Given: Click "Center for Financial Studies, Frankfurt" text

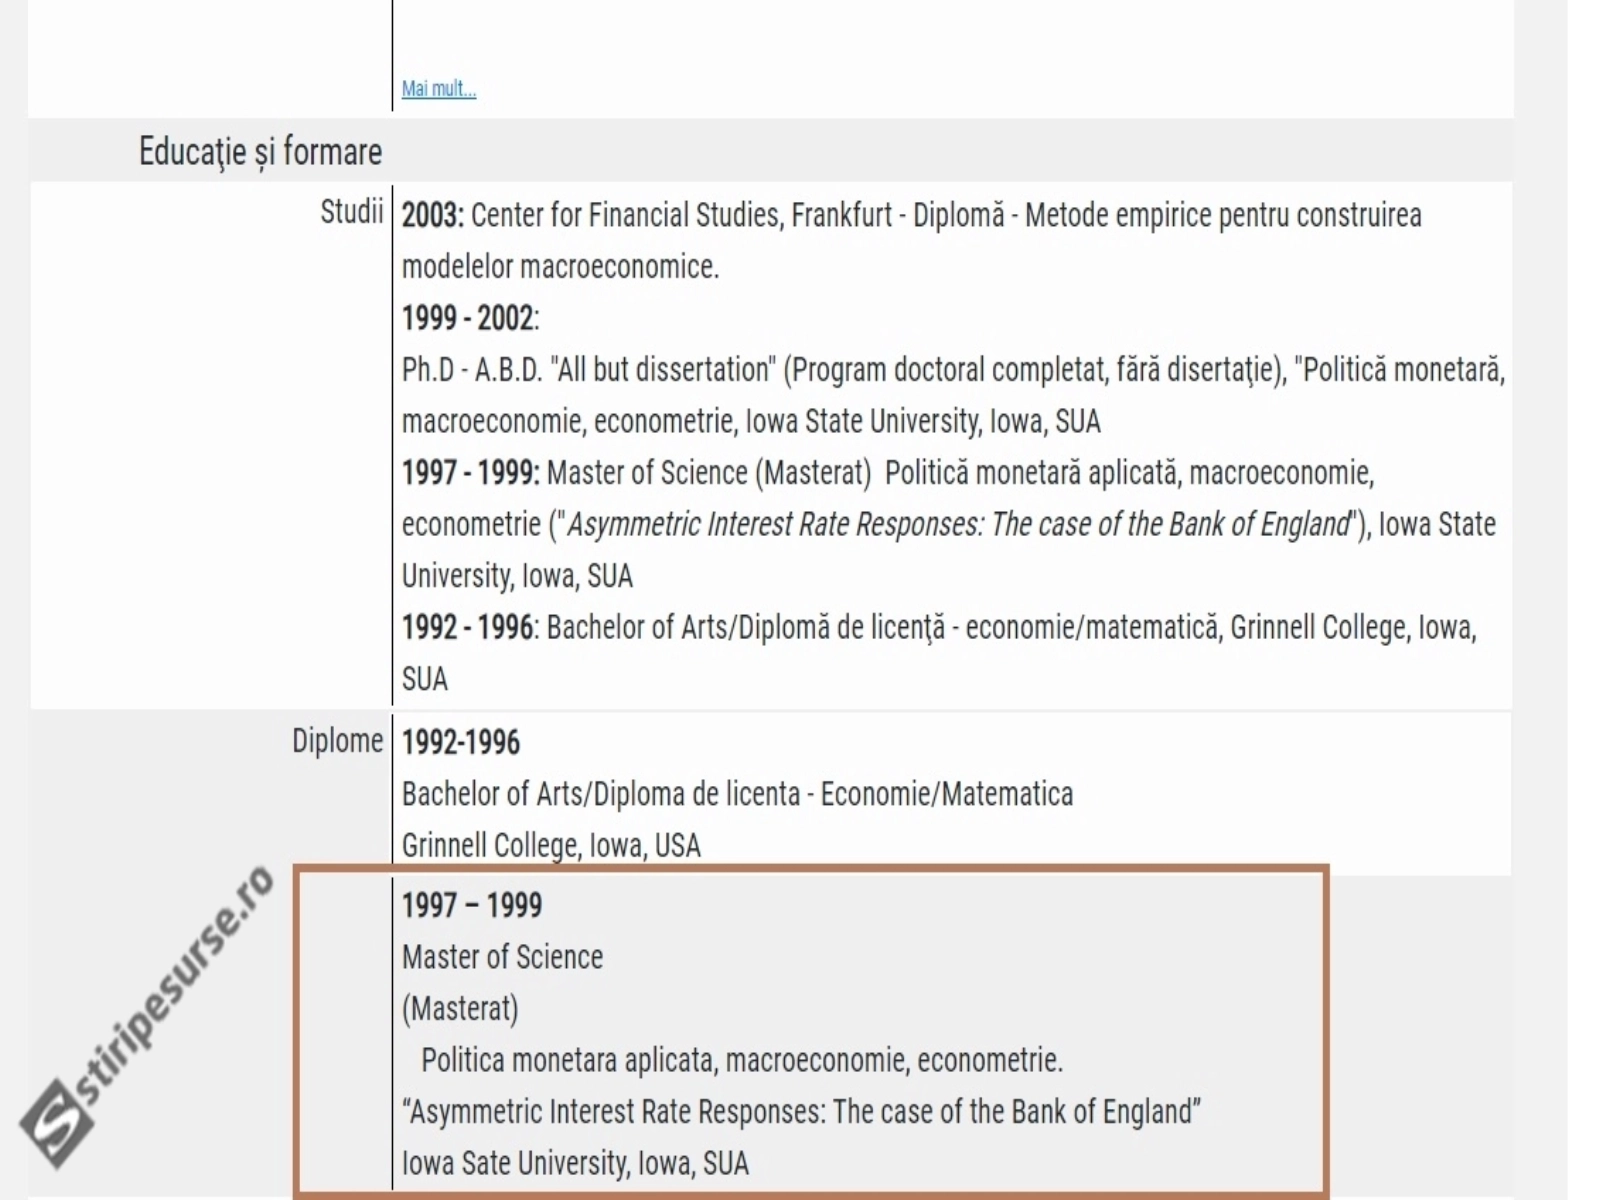Looking at the screenshot, I should tap(680, 216).
